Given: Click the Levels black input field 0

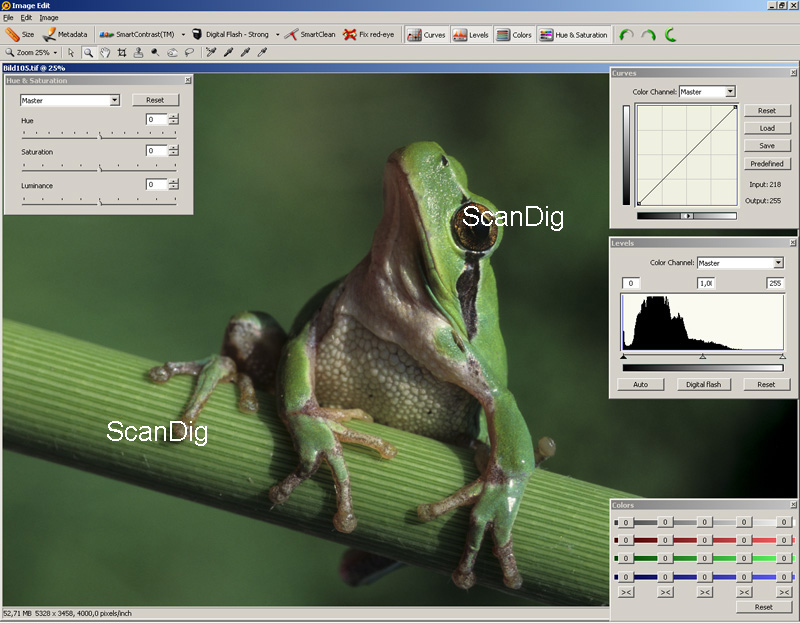Looking at the screenshot, I should [x=631, y=283].
